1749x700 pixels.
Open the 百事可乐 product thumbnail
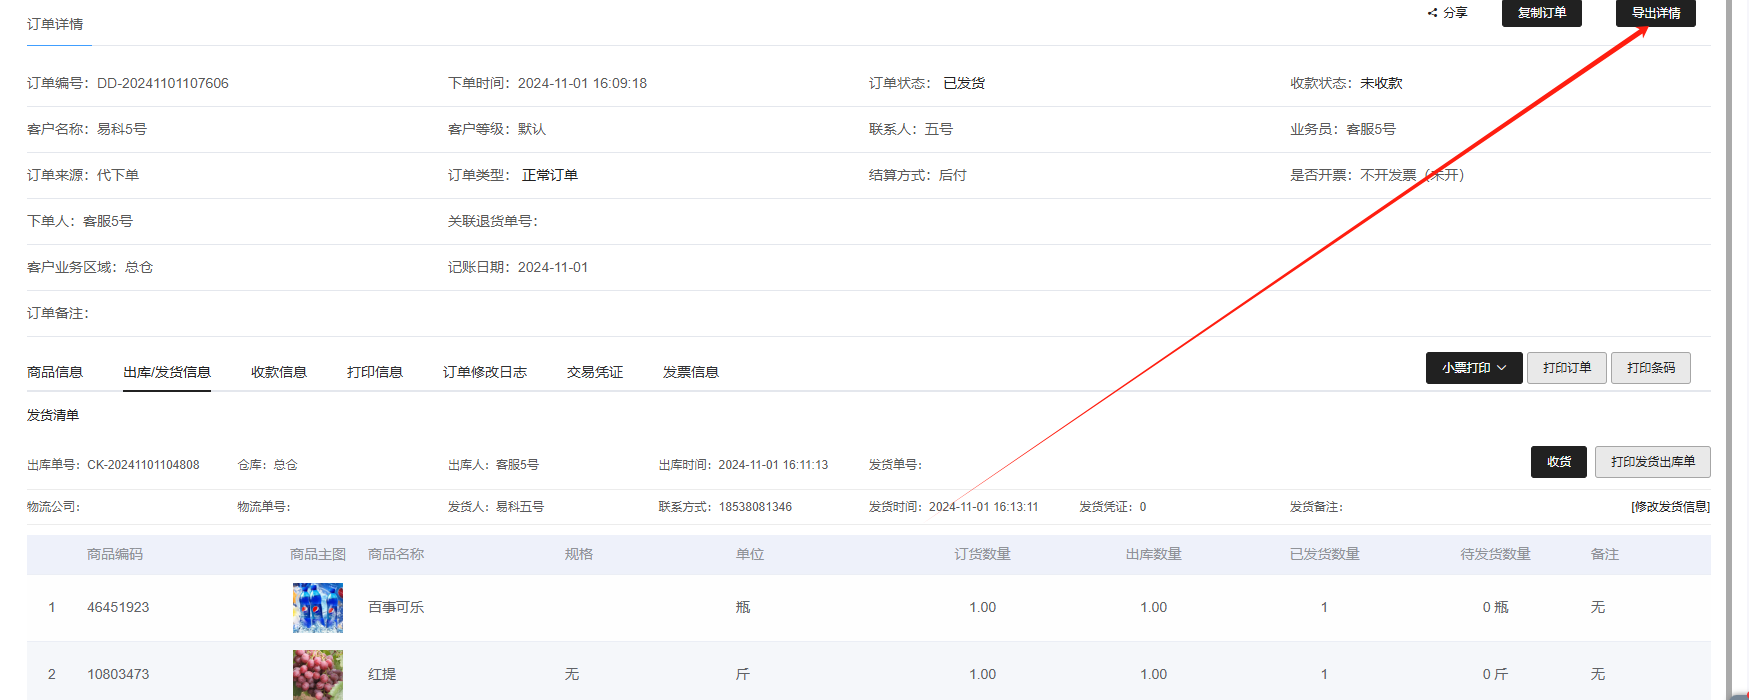(318, 608)
